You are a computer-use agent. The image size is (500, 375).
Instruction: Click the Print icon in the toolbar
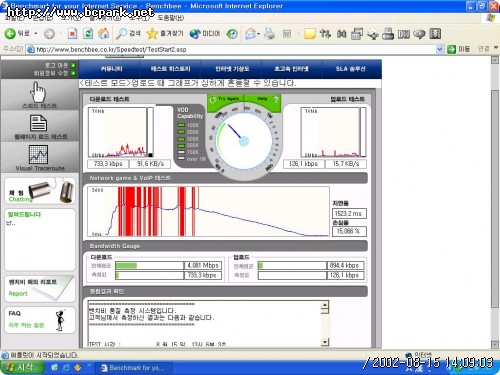point(270,33)
